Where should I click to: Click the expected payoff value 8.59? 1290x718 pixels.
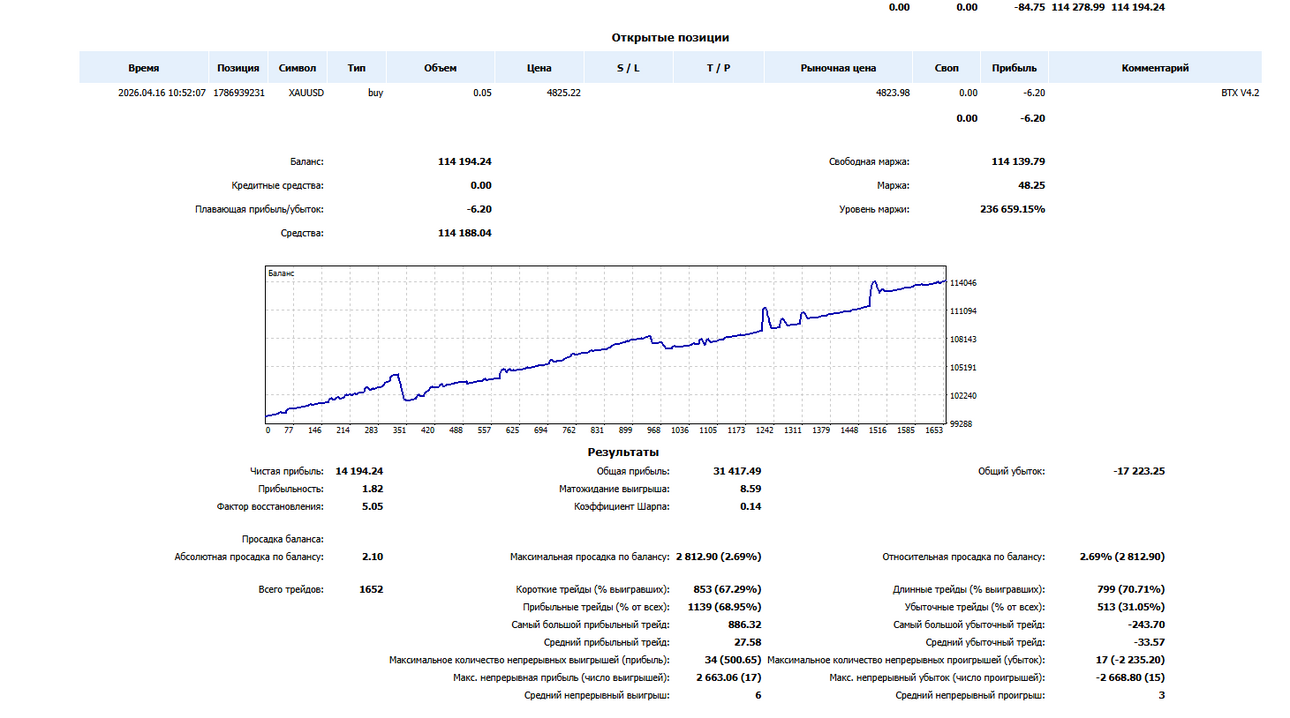coord(750,488)
